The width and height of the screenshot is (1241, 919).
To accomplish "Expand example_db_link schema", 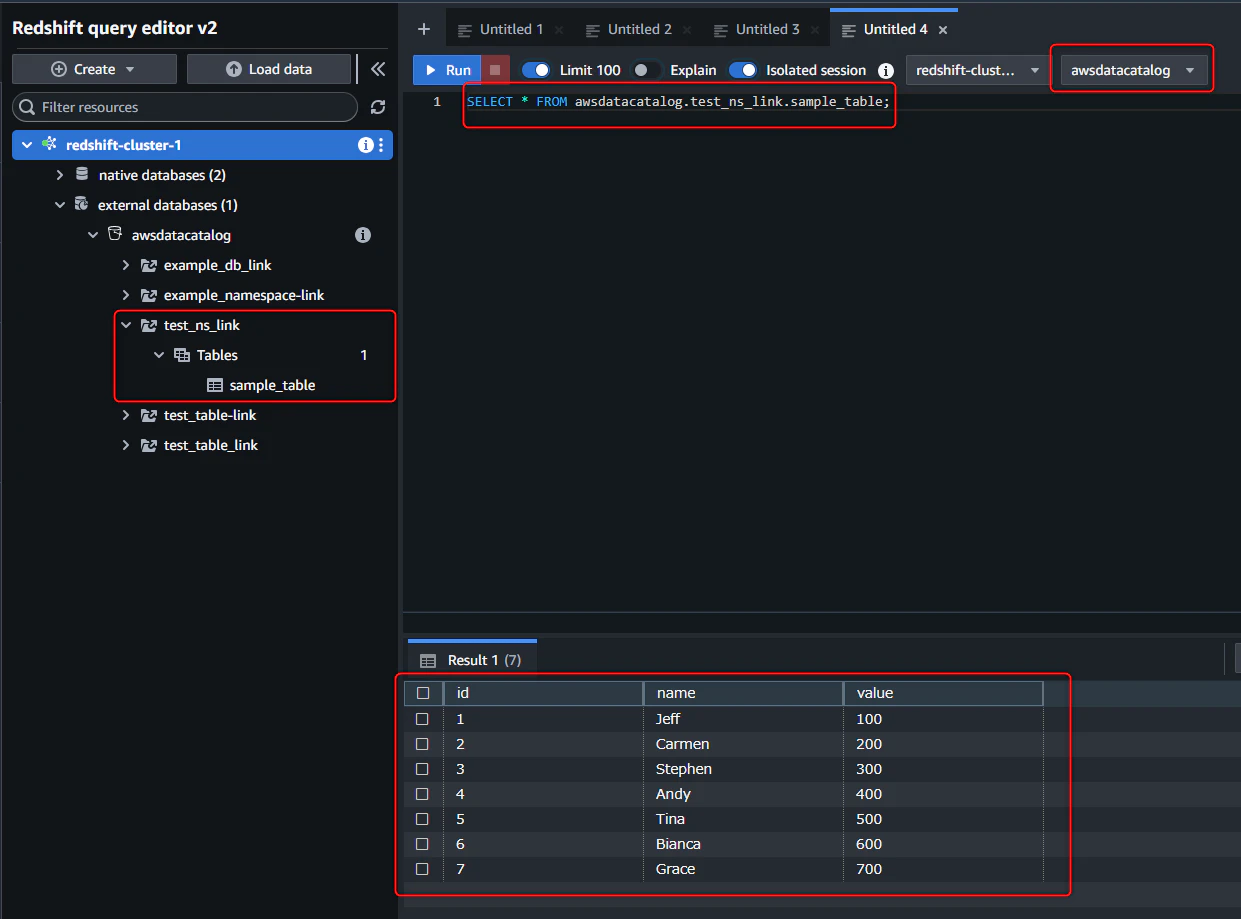I will (126, 265).
